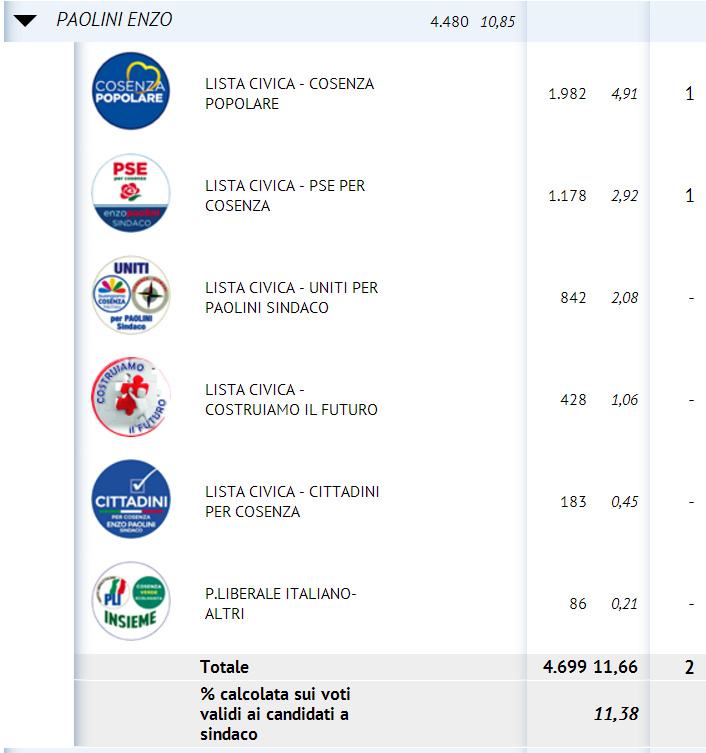Select the PAOLINI ENZO candidate name
Screen dimensions: 706x753
pos(114,20)
